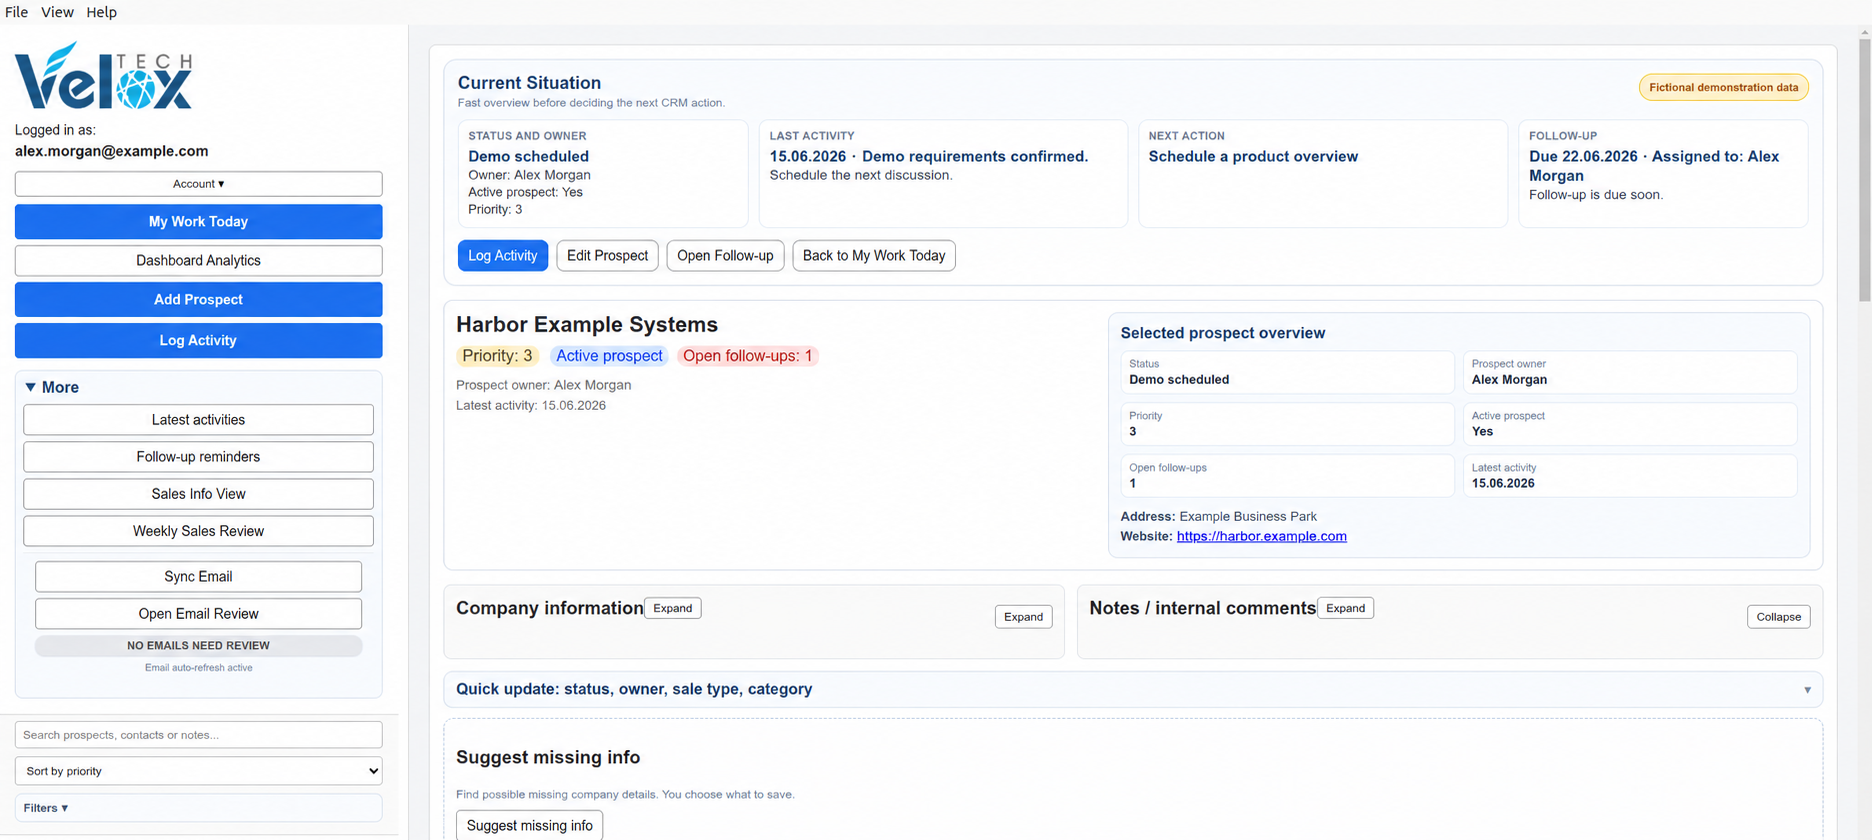Click the Open Follow-up button
This screenshot has width=1872, height=840.
coord(725,256)
